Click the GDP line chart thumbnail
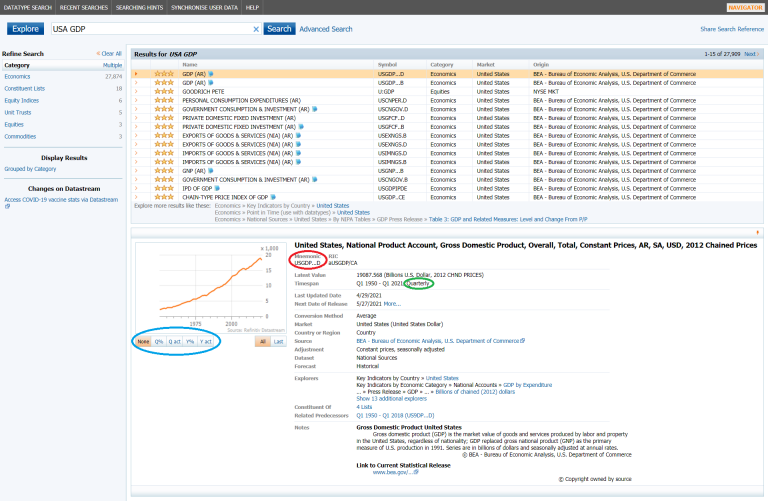The image size is (768, 501). 211,286
